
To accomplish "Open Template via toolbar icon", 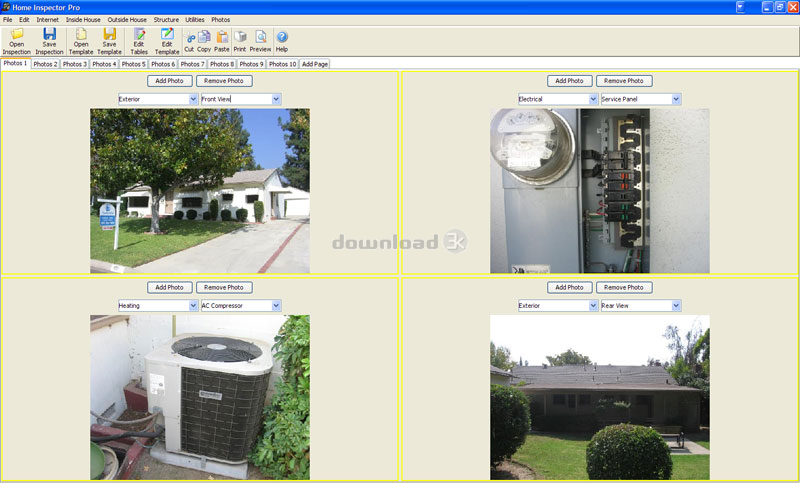I will (81, 36).
